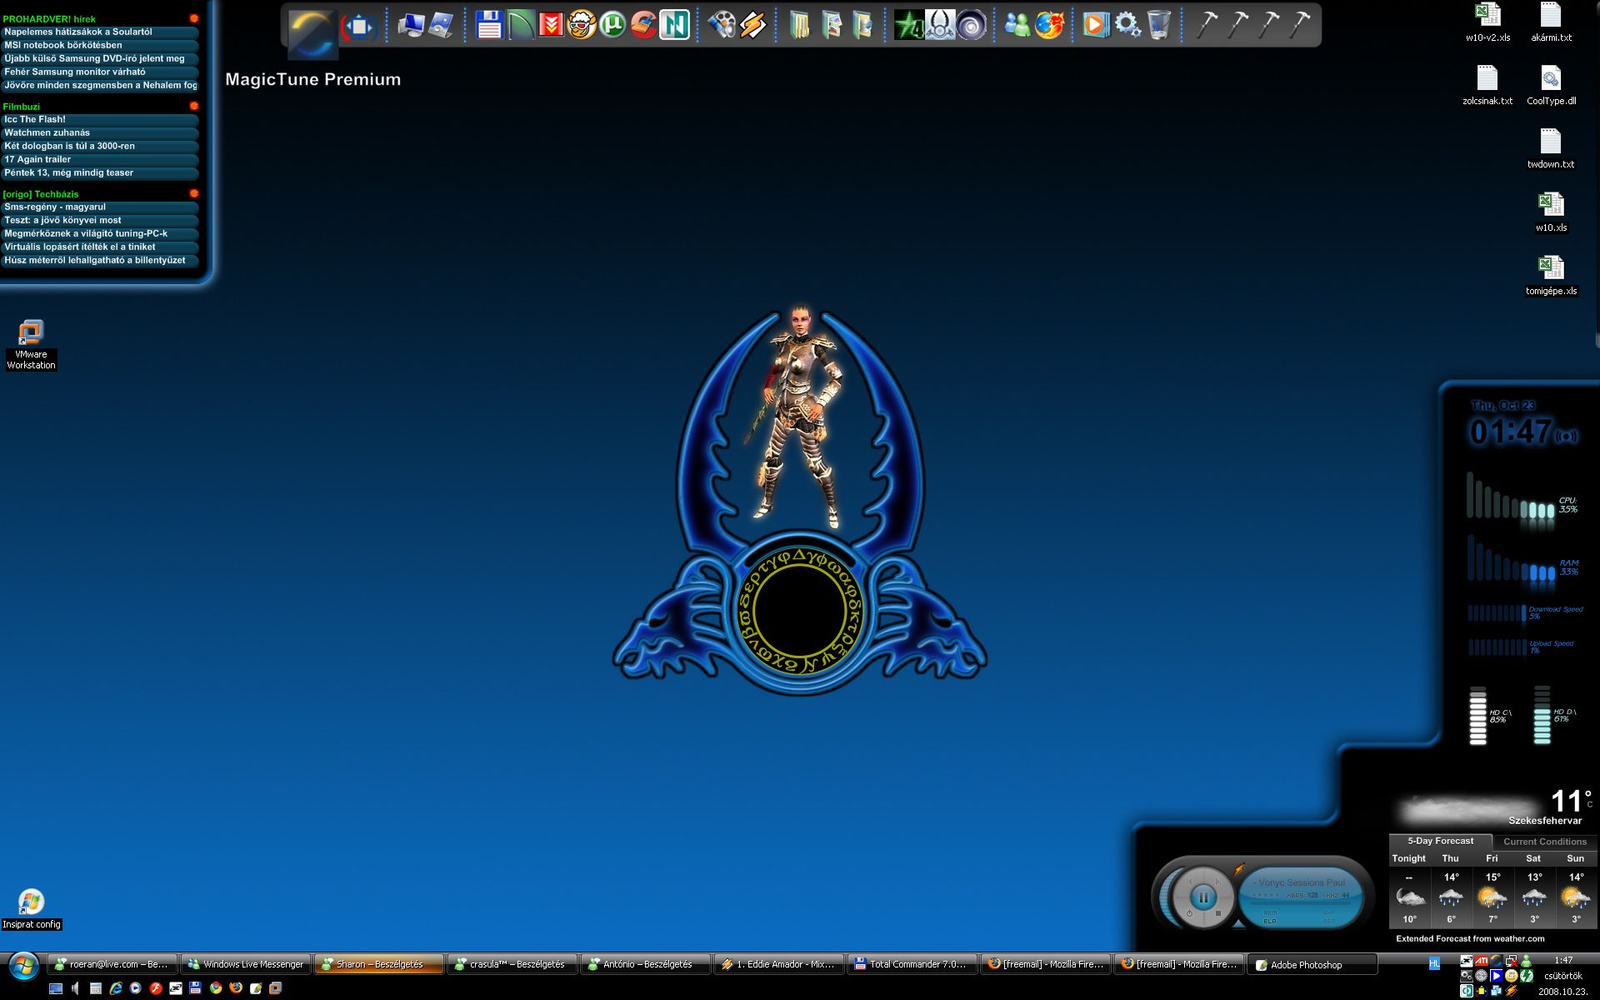Switch to roeran@live.com taskbar window
Viewport: 1600px width, 1000px height.
[112, 964]
